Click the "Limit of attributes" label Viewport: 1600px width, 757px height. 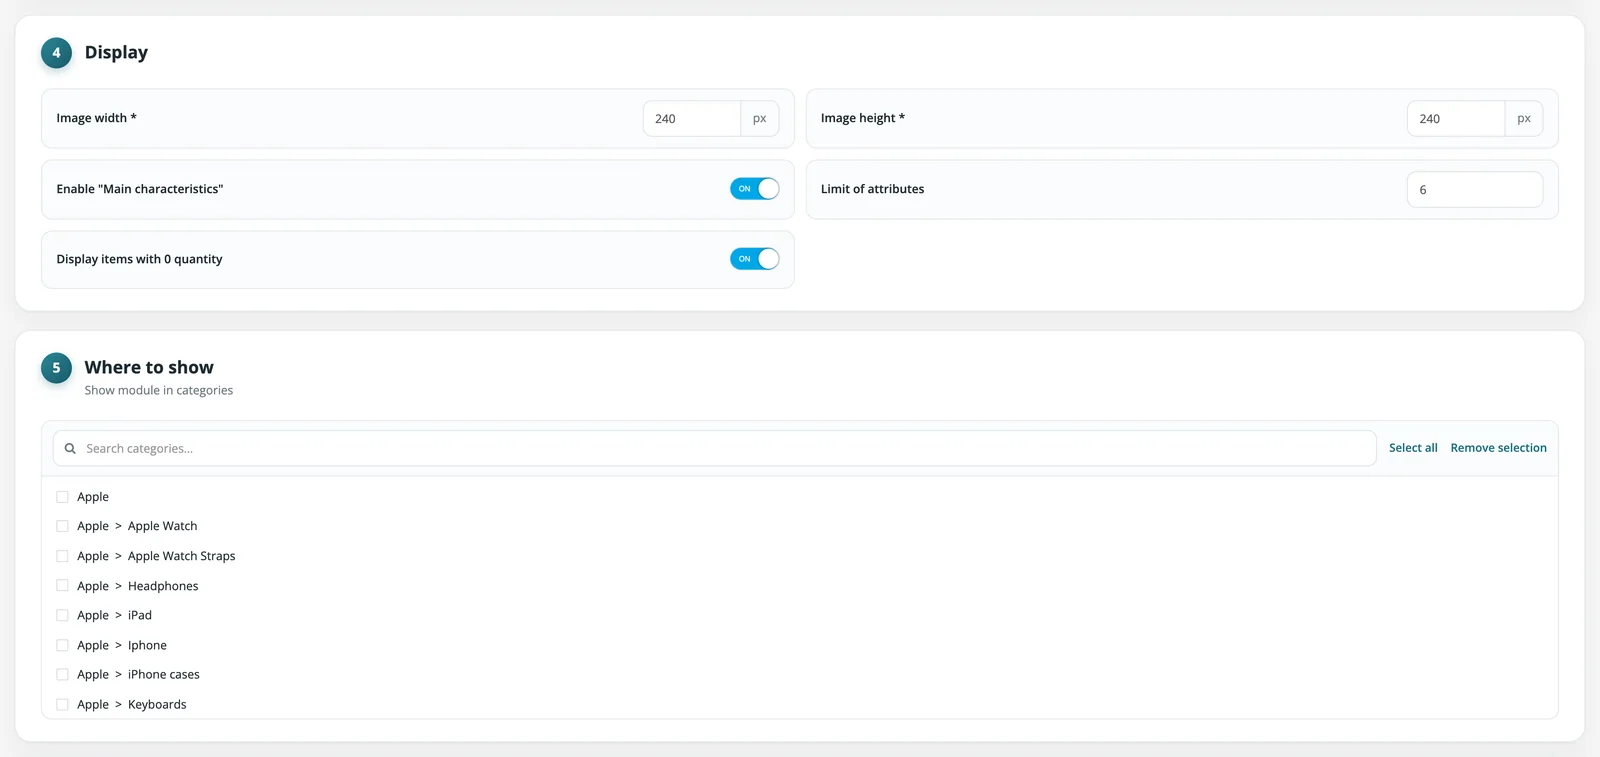(x=872, y=189)
